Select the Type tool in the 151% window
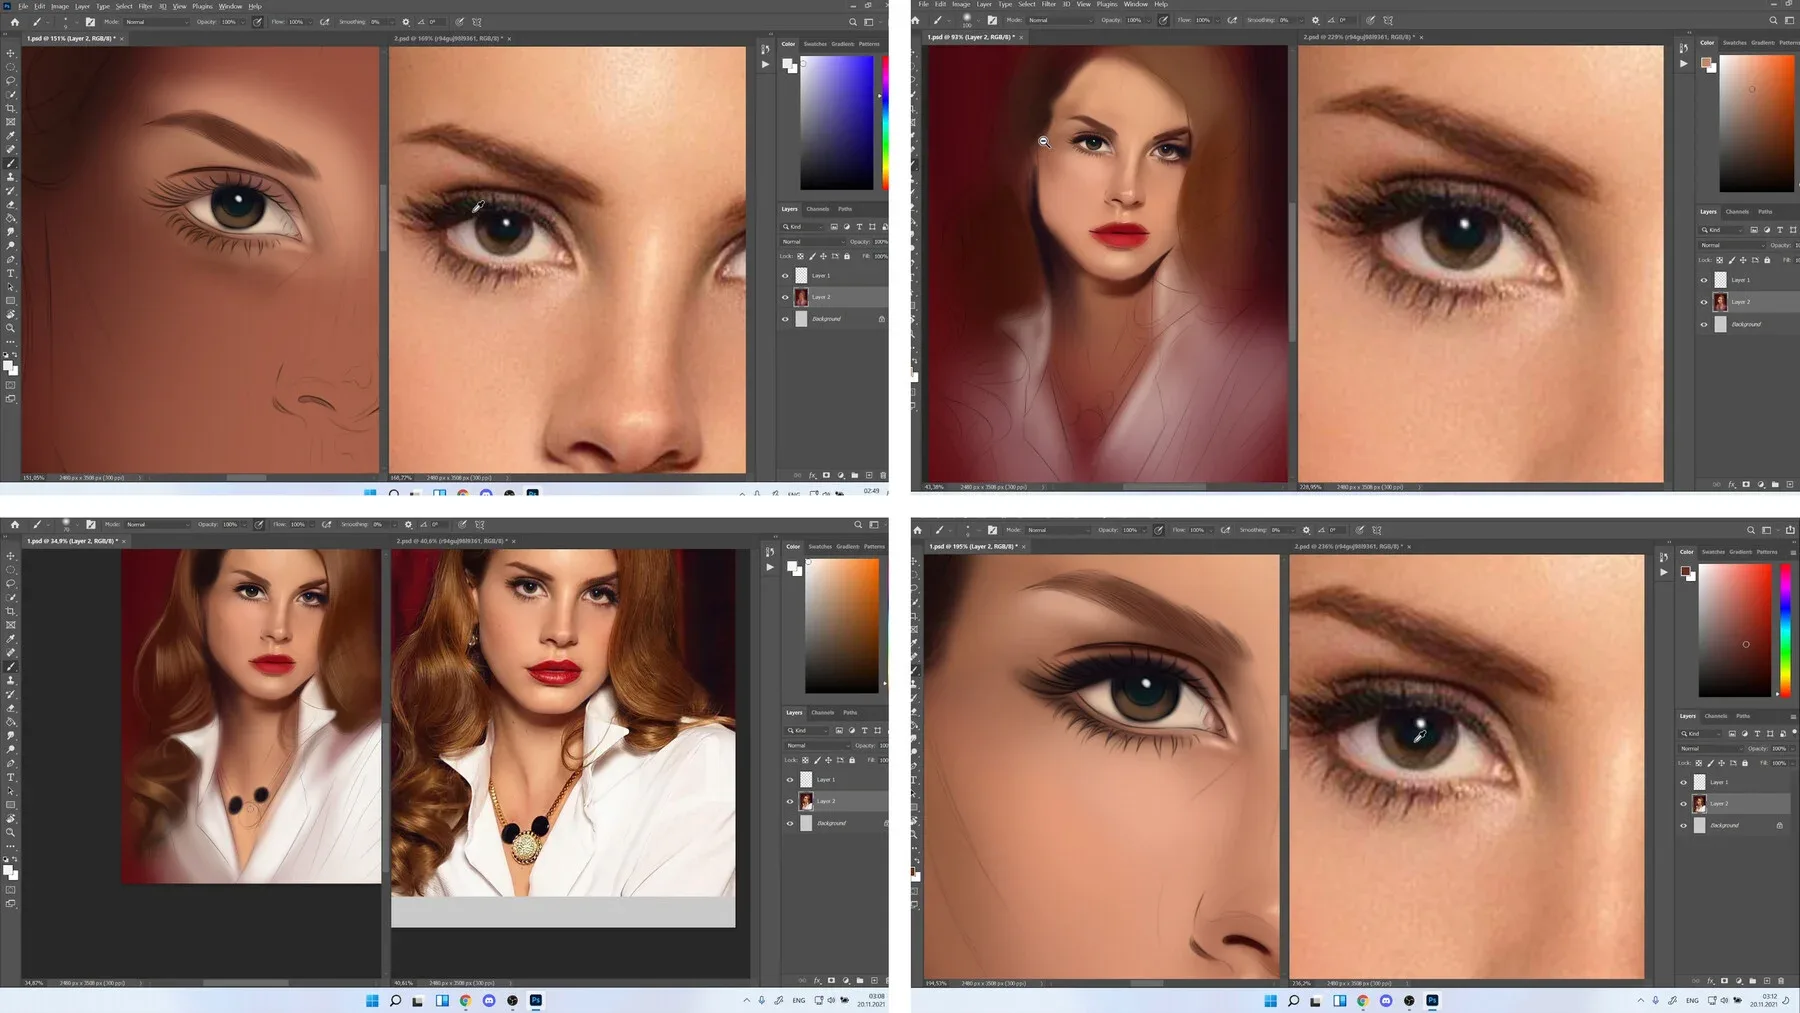The width and height of the screenshot is (1800, 1013). pos(11,273)
